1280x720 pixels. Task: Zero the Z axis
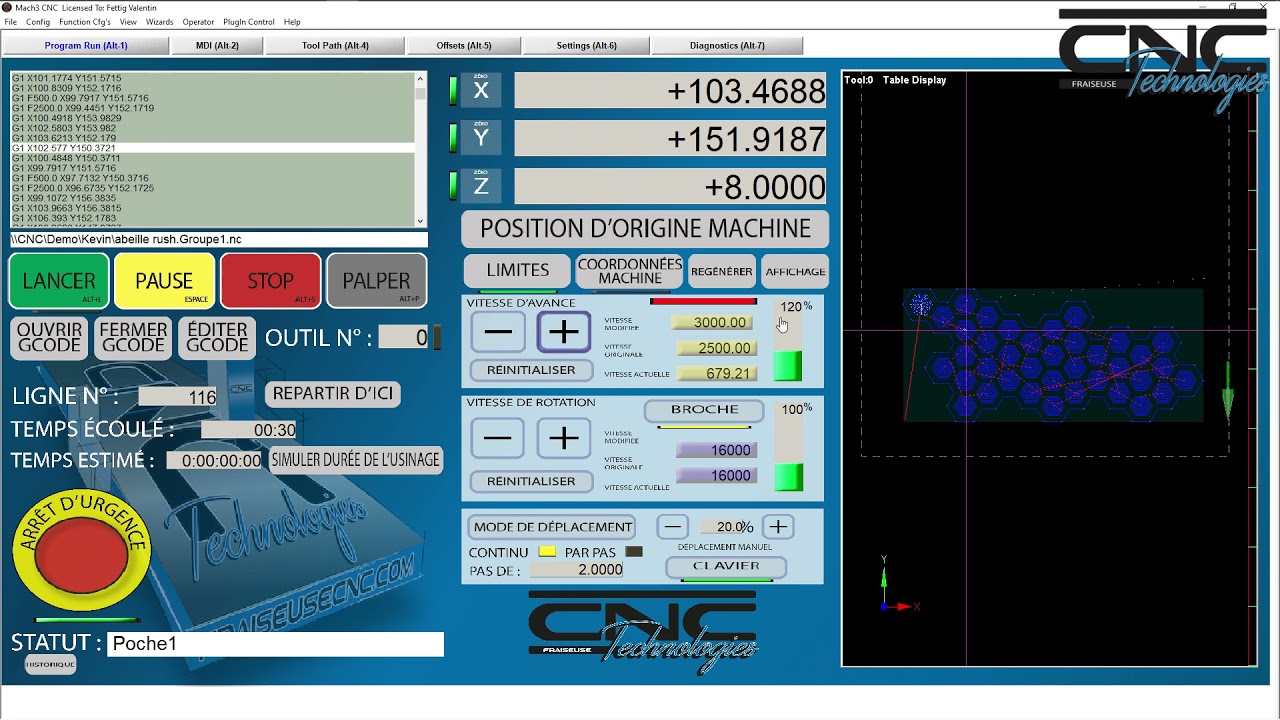pos(481,186)
